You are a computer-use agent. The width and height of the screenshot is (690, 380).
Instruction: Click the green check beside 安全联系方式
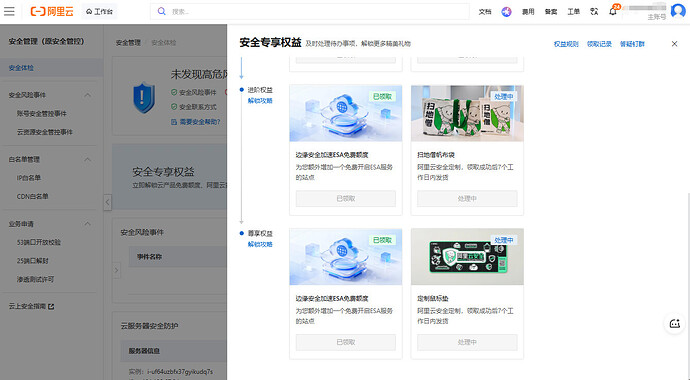[x=174, y=107]
